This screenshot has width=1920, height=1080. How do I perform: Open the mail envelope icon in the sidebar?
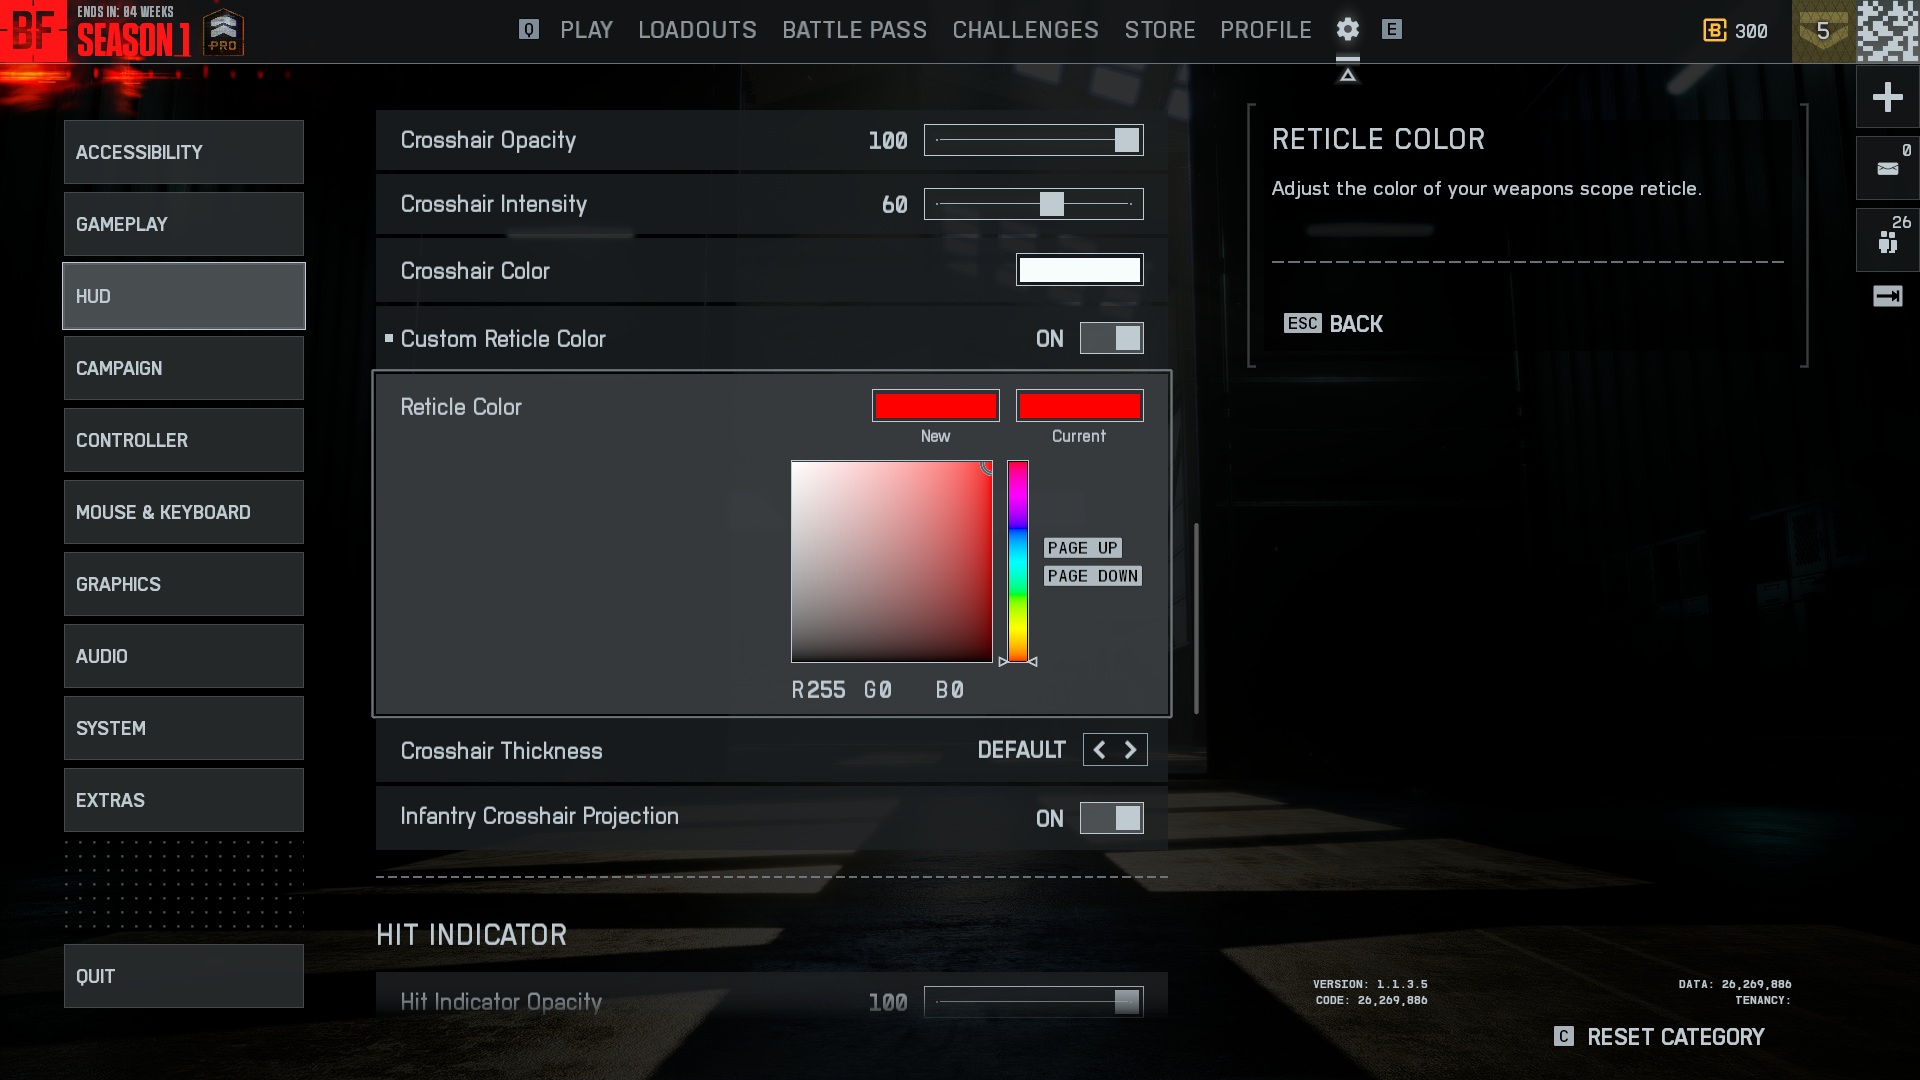pyautogui.click(x=1887, y=169)
